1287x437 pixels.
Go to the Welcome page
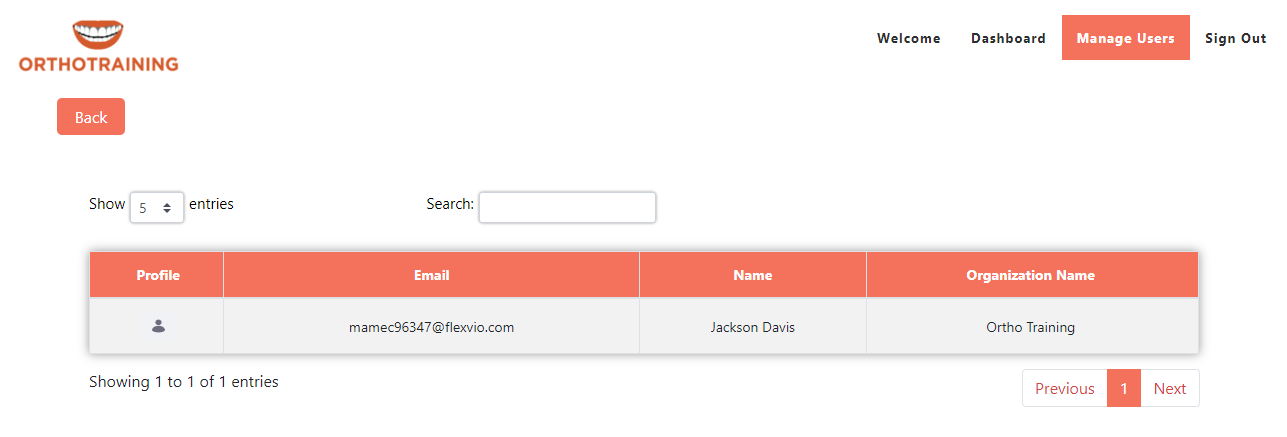tap(908, 38)
